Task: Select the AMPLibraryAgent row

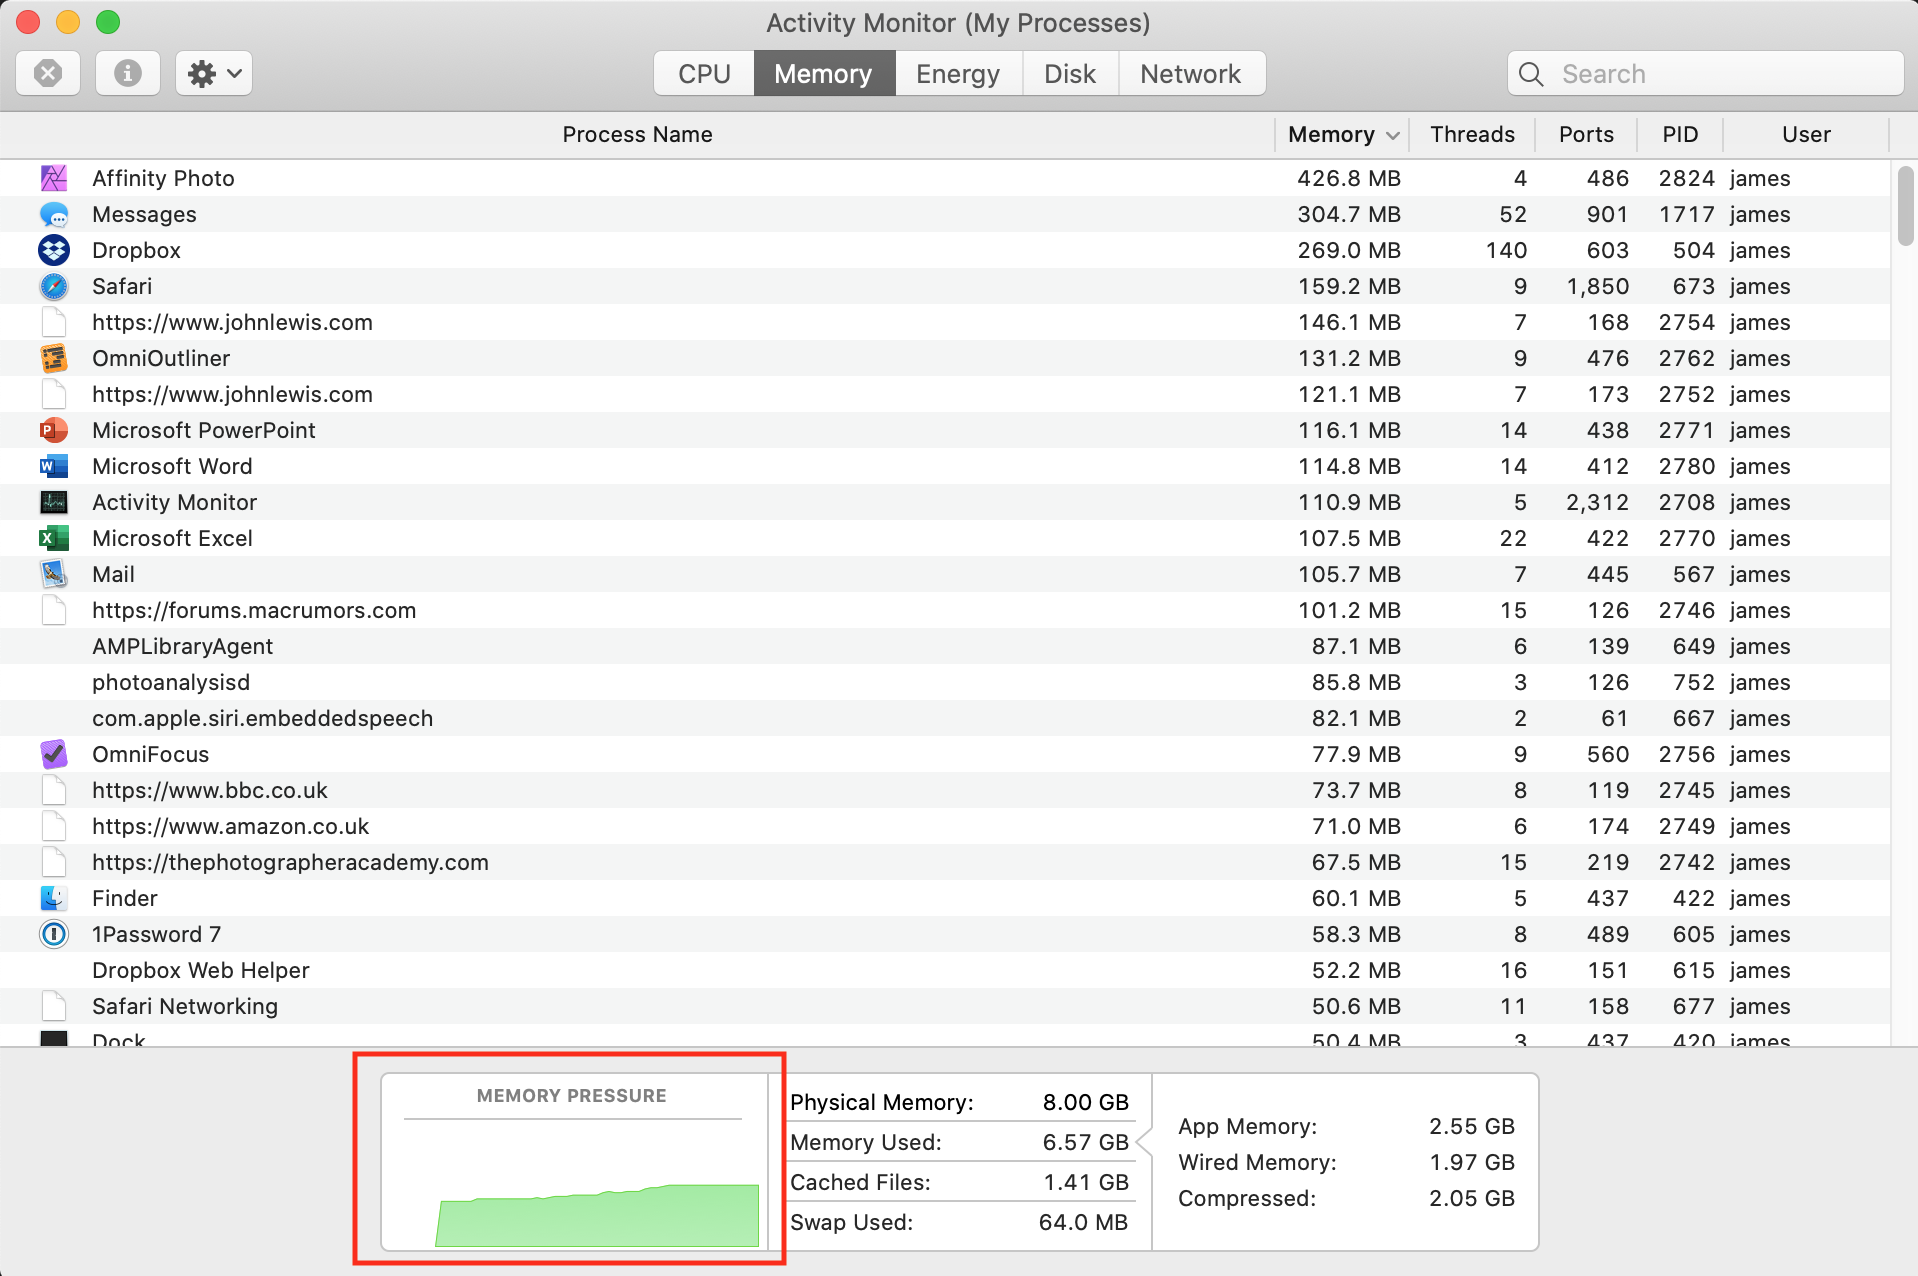Action: [x=945, y=646]
